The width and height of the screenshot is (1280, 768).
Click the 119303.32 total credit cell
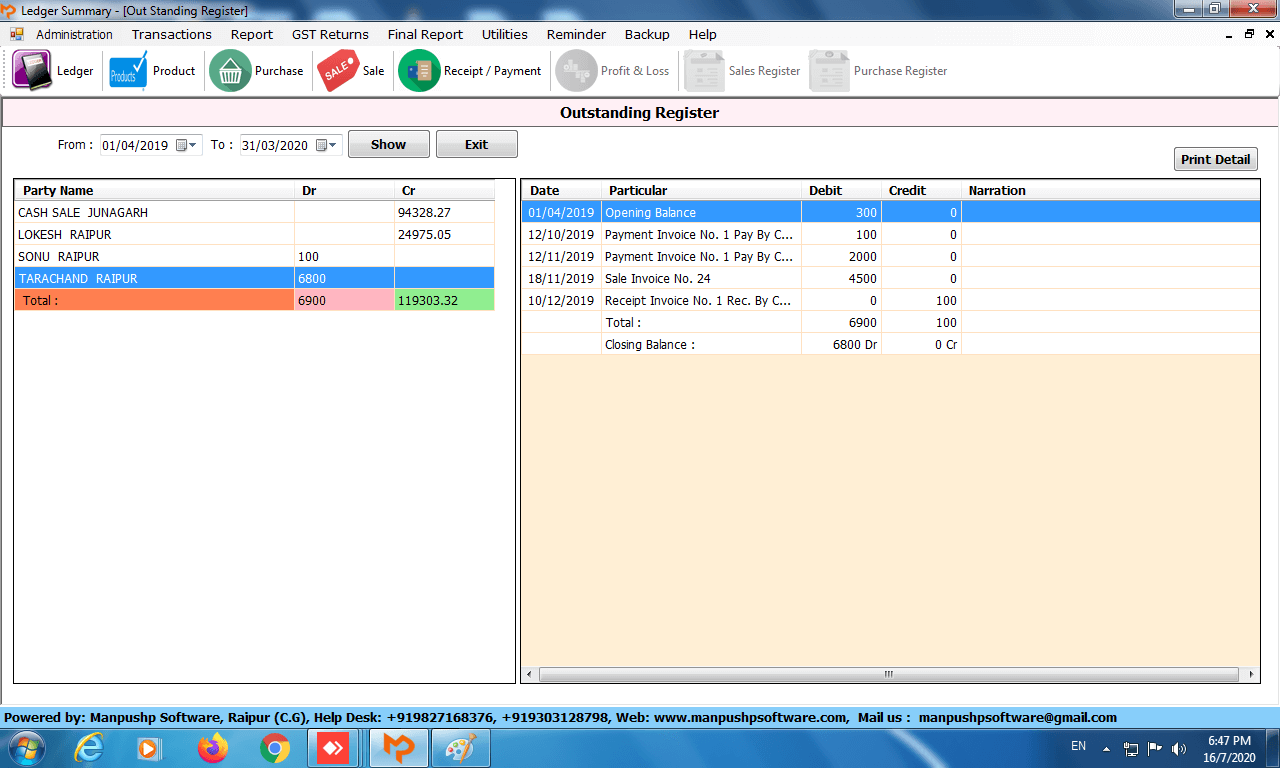pos(444,300)
